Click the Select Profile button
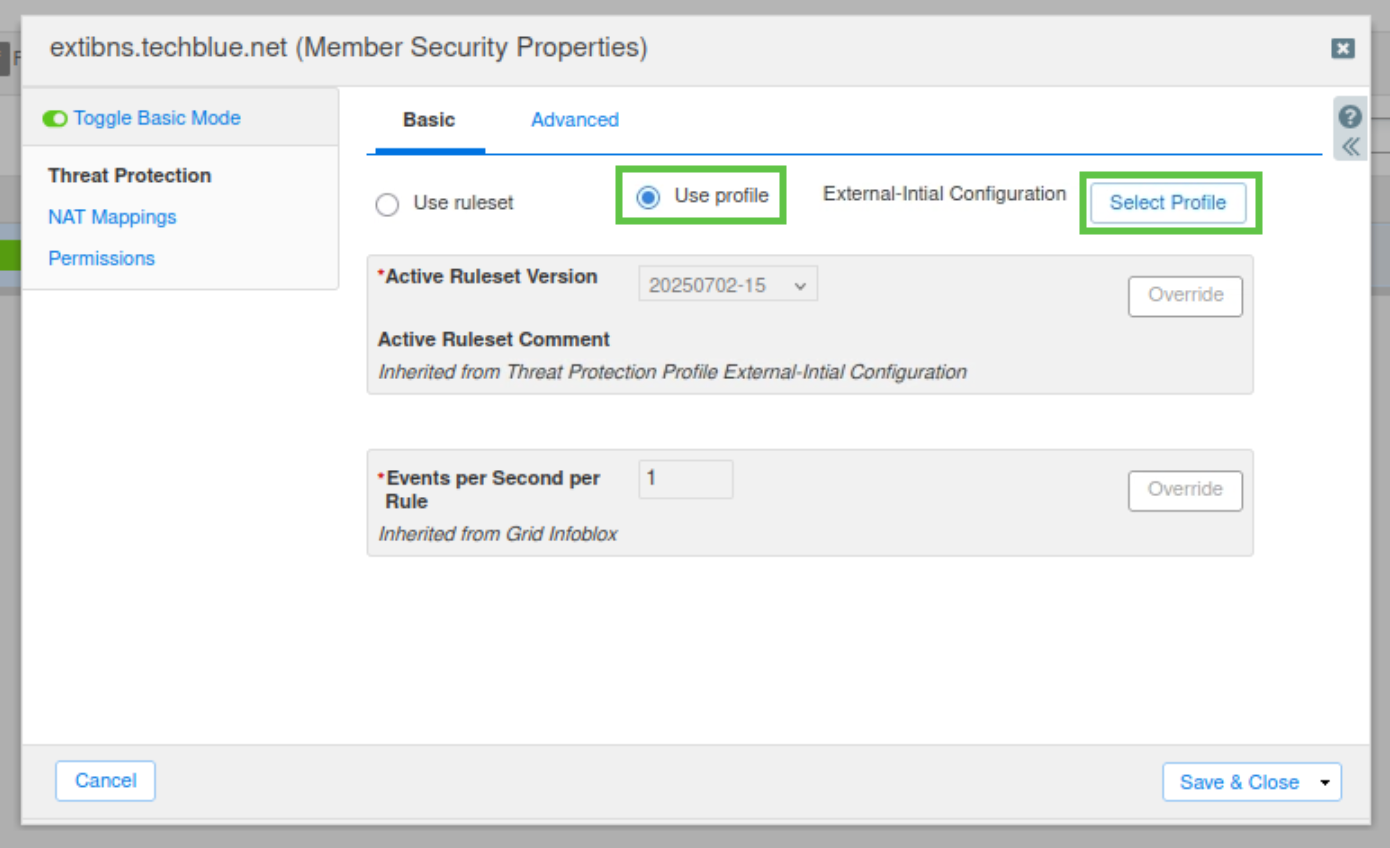The image size is (1390, 848). 1167,203
